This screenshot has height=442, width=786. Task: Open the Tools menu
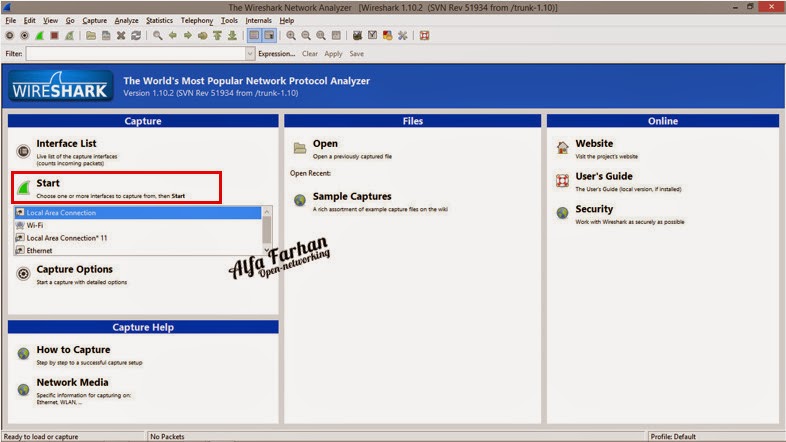229,21
